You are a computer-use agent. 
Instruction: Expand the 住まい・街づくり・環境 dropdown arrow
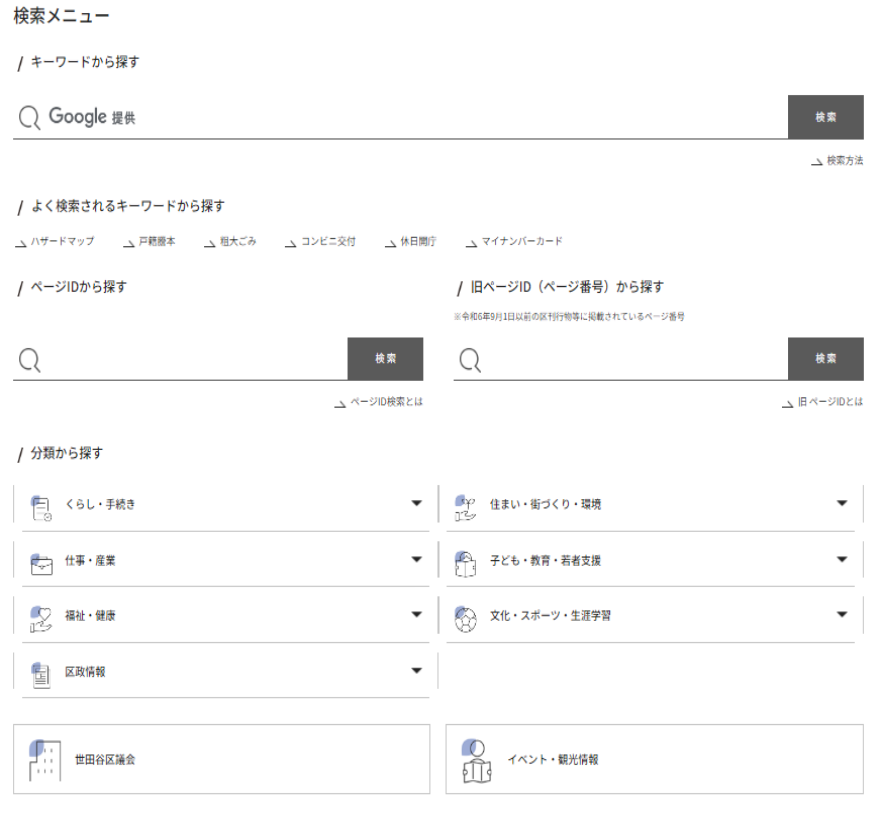point(841,504)
